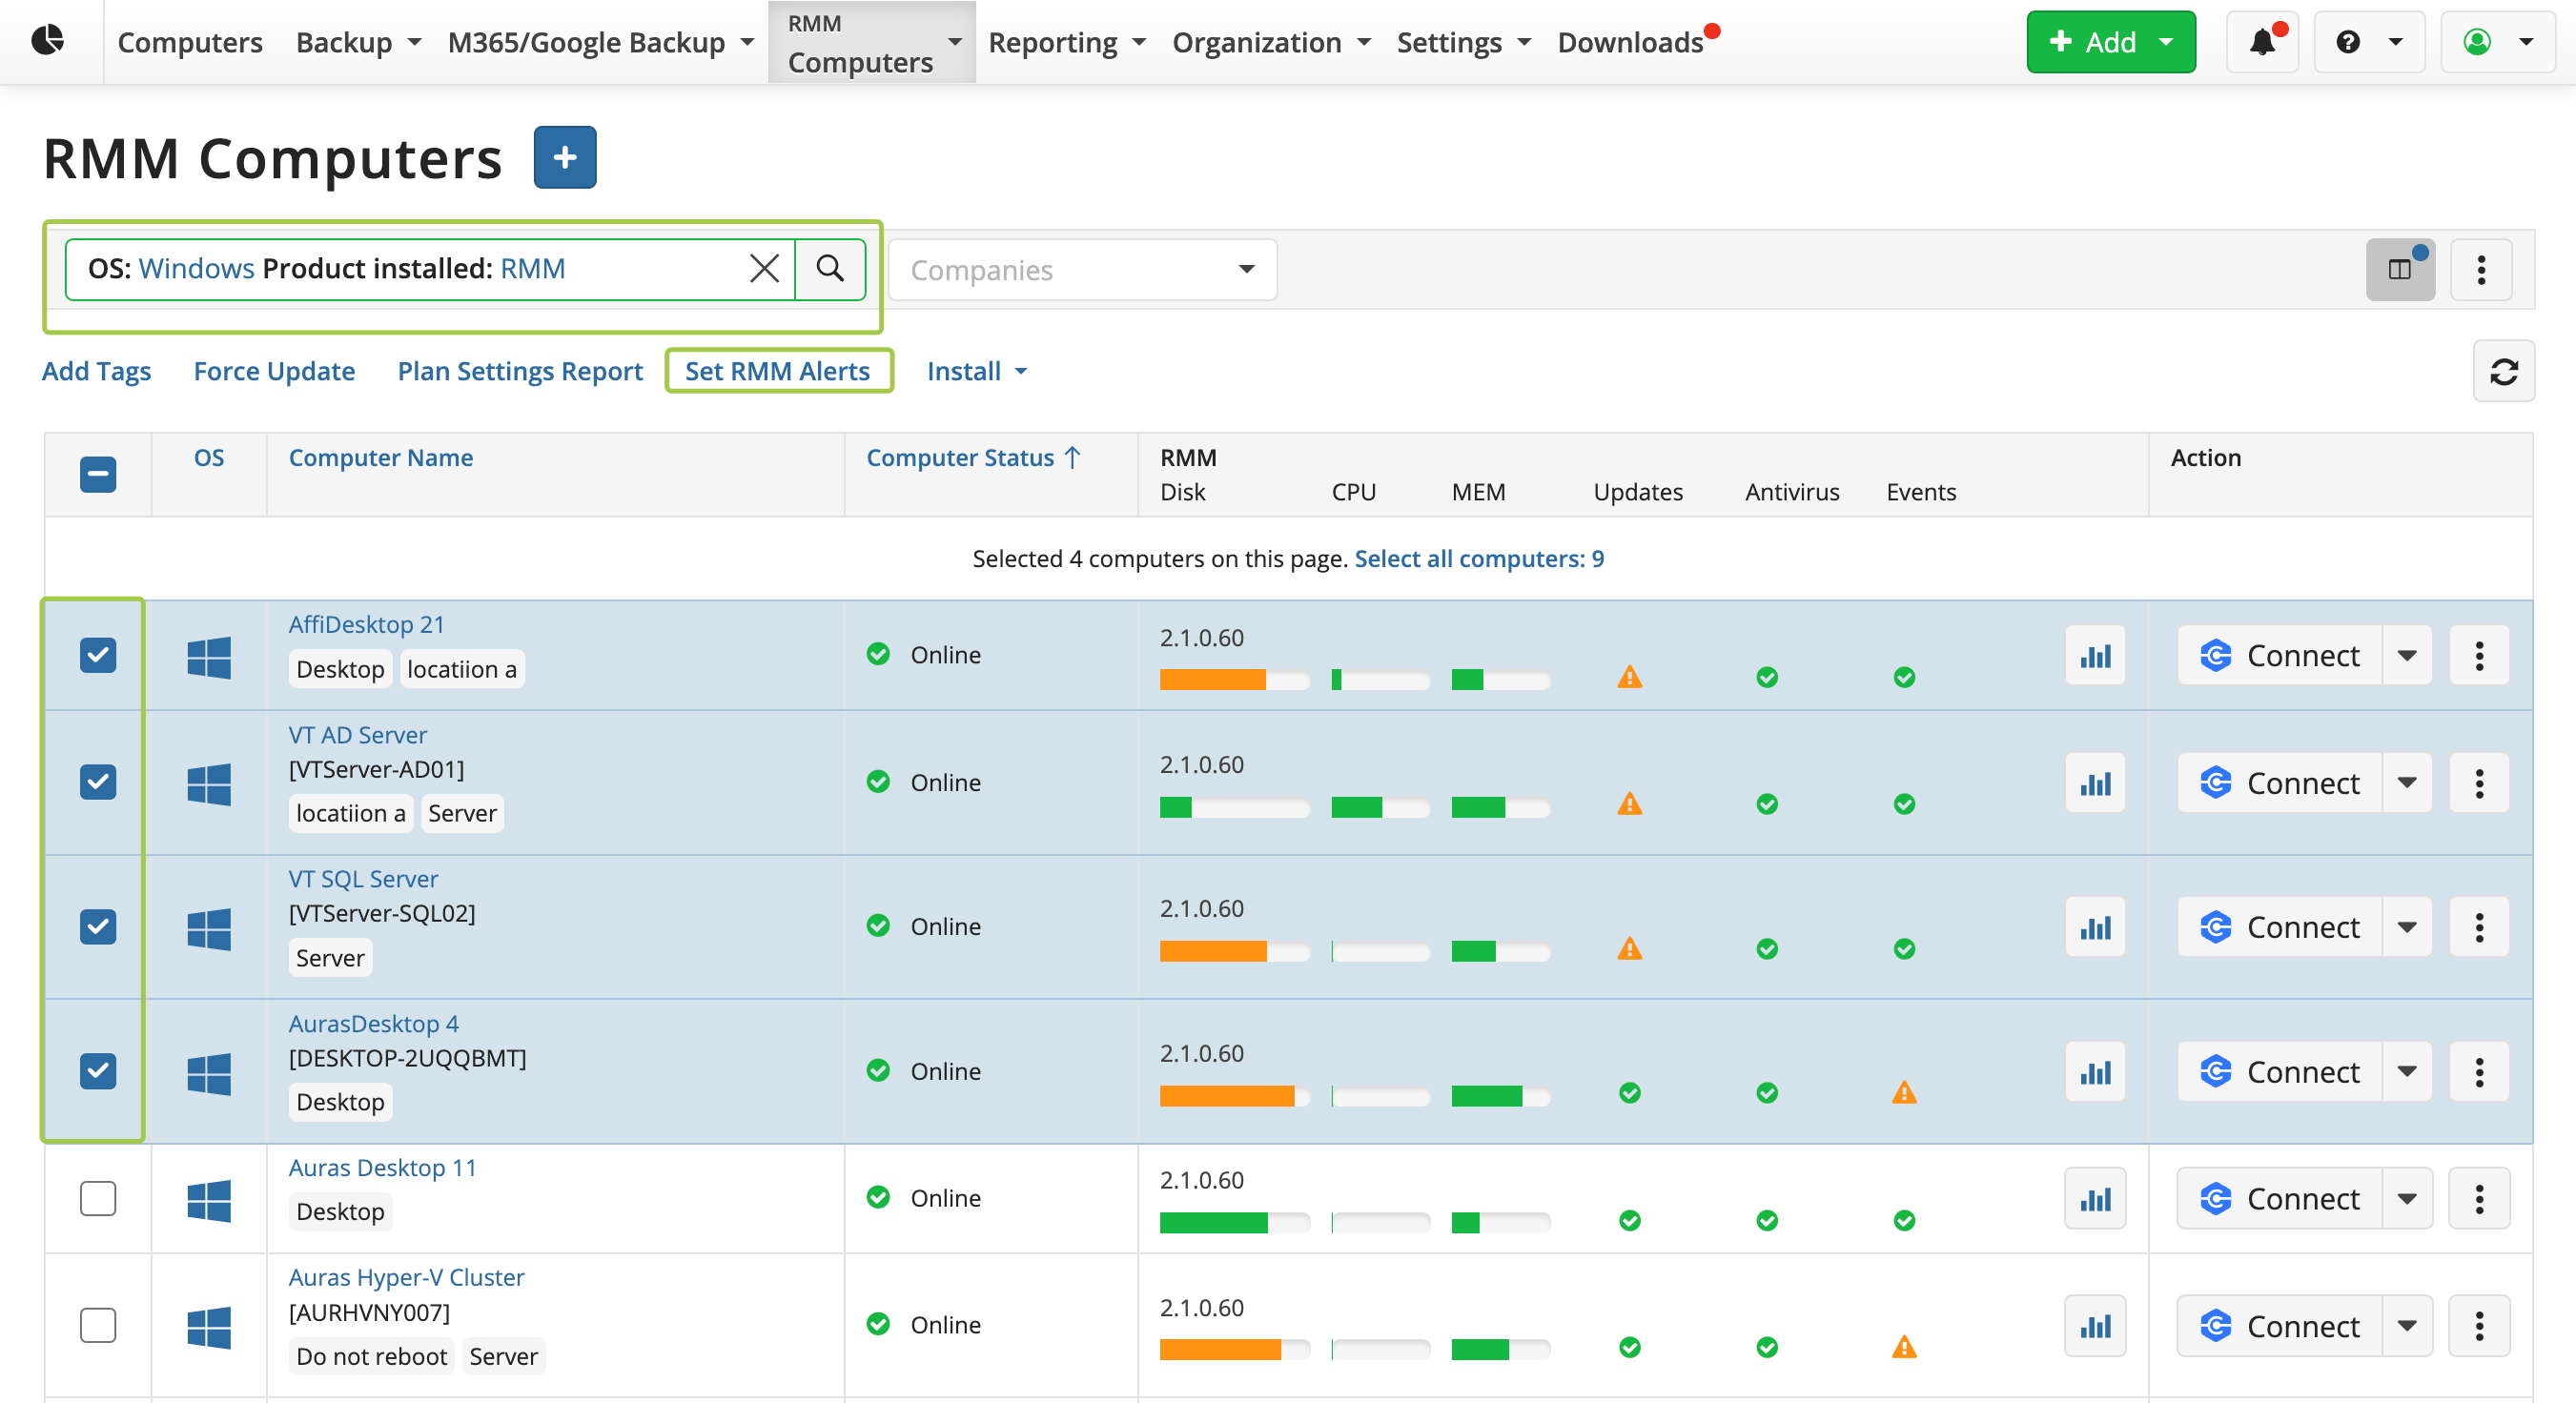This screenshot has height=1403, width=2576.
Task: Open the Organization menu
Action: 1271,42
